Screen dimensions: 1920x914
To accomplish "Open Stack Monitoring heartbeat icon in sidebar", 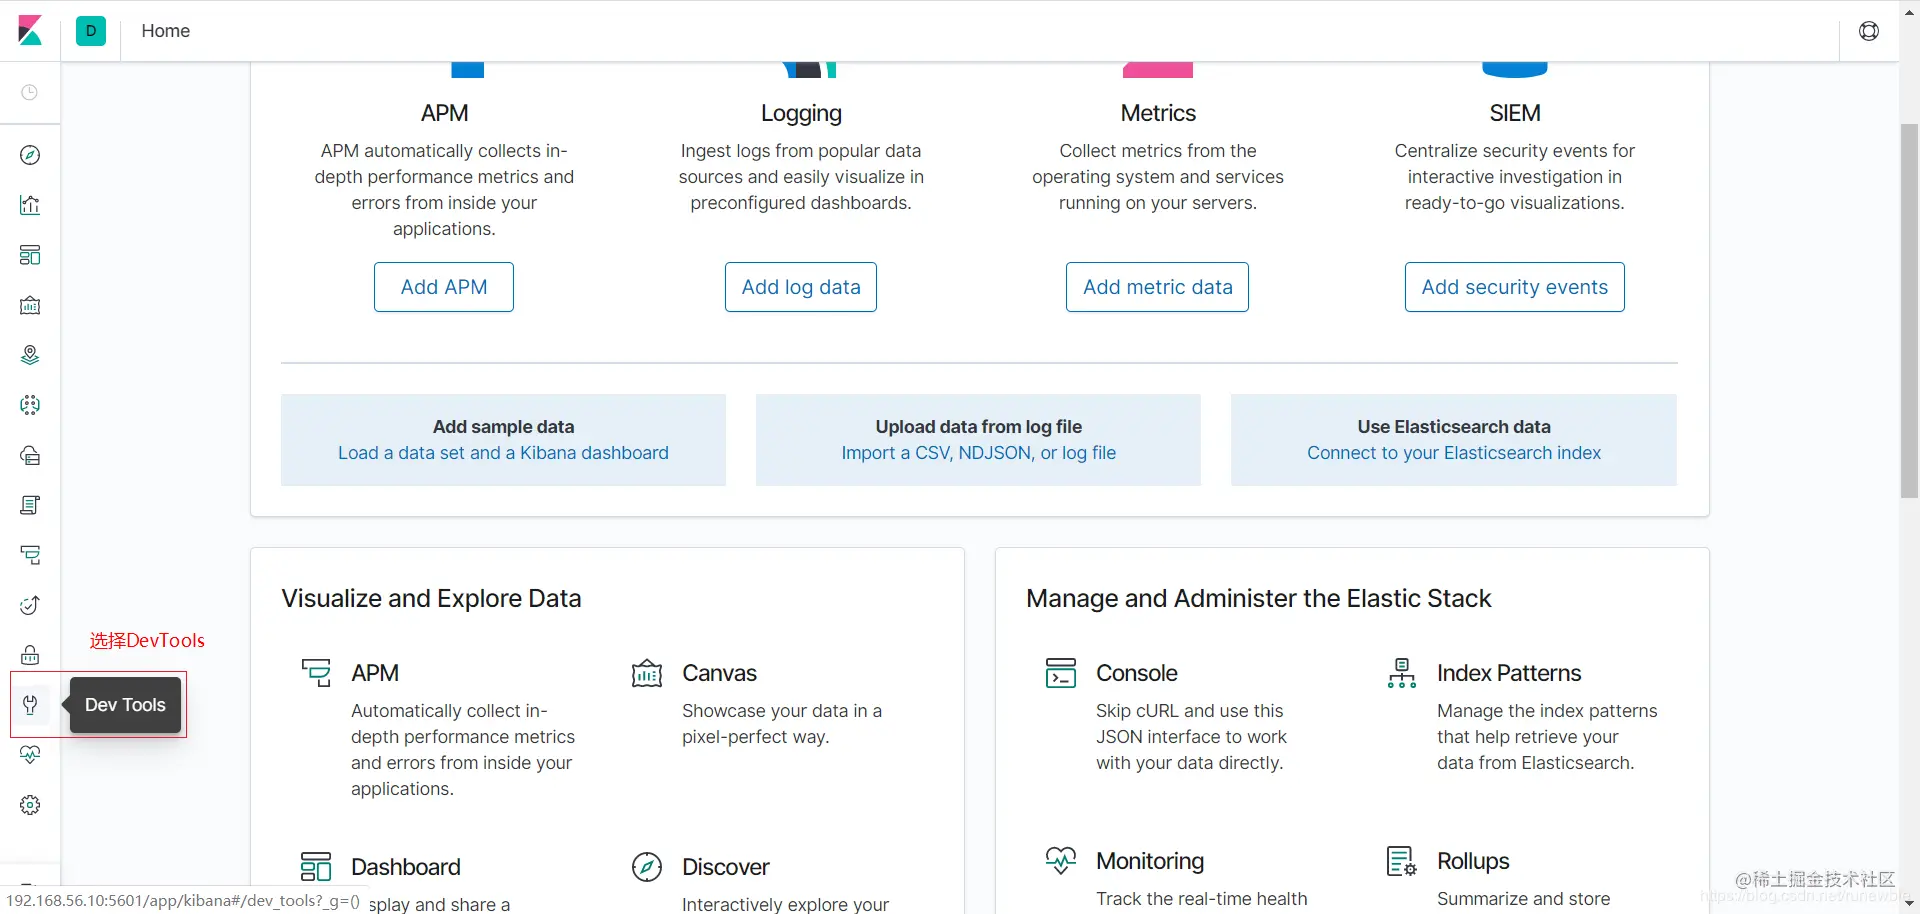I will [x=30, y=755].
